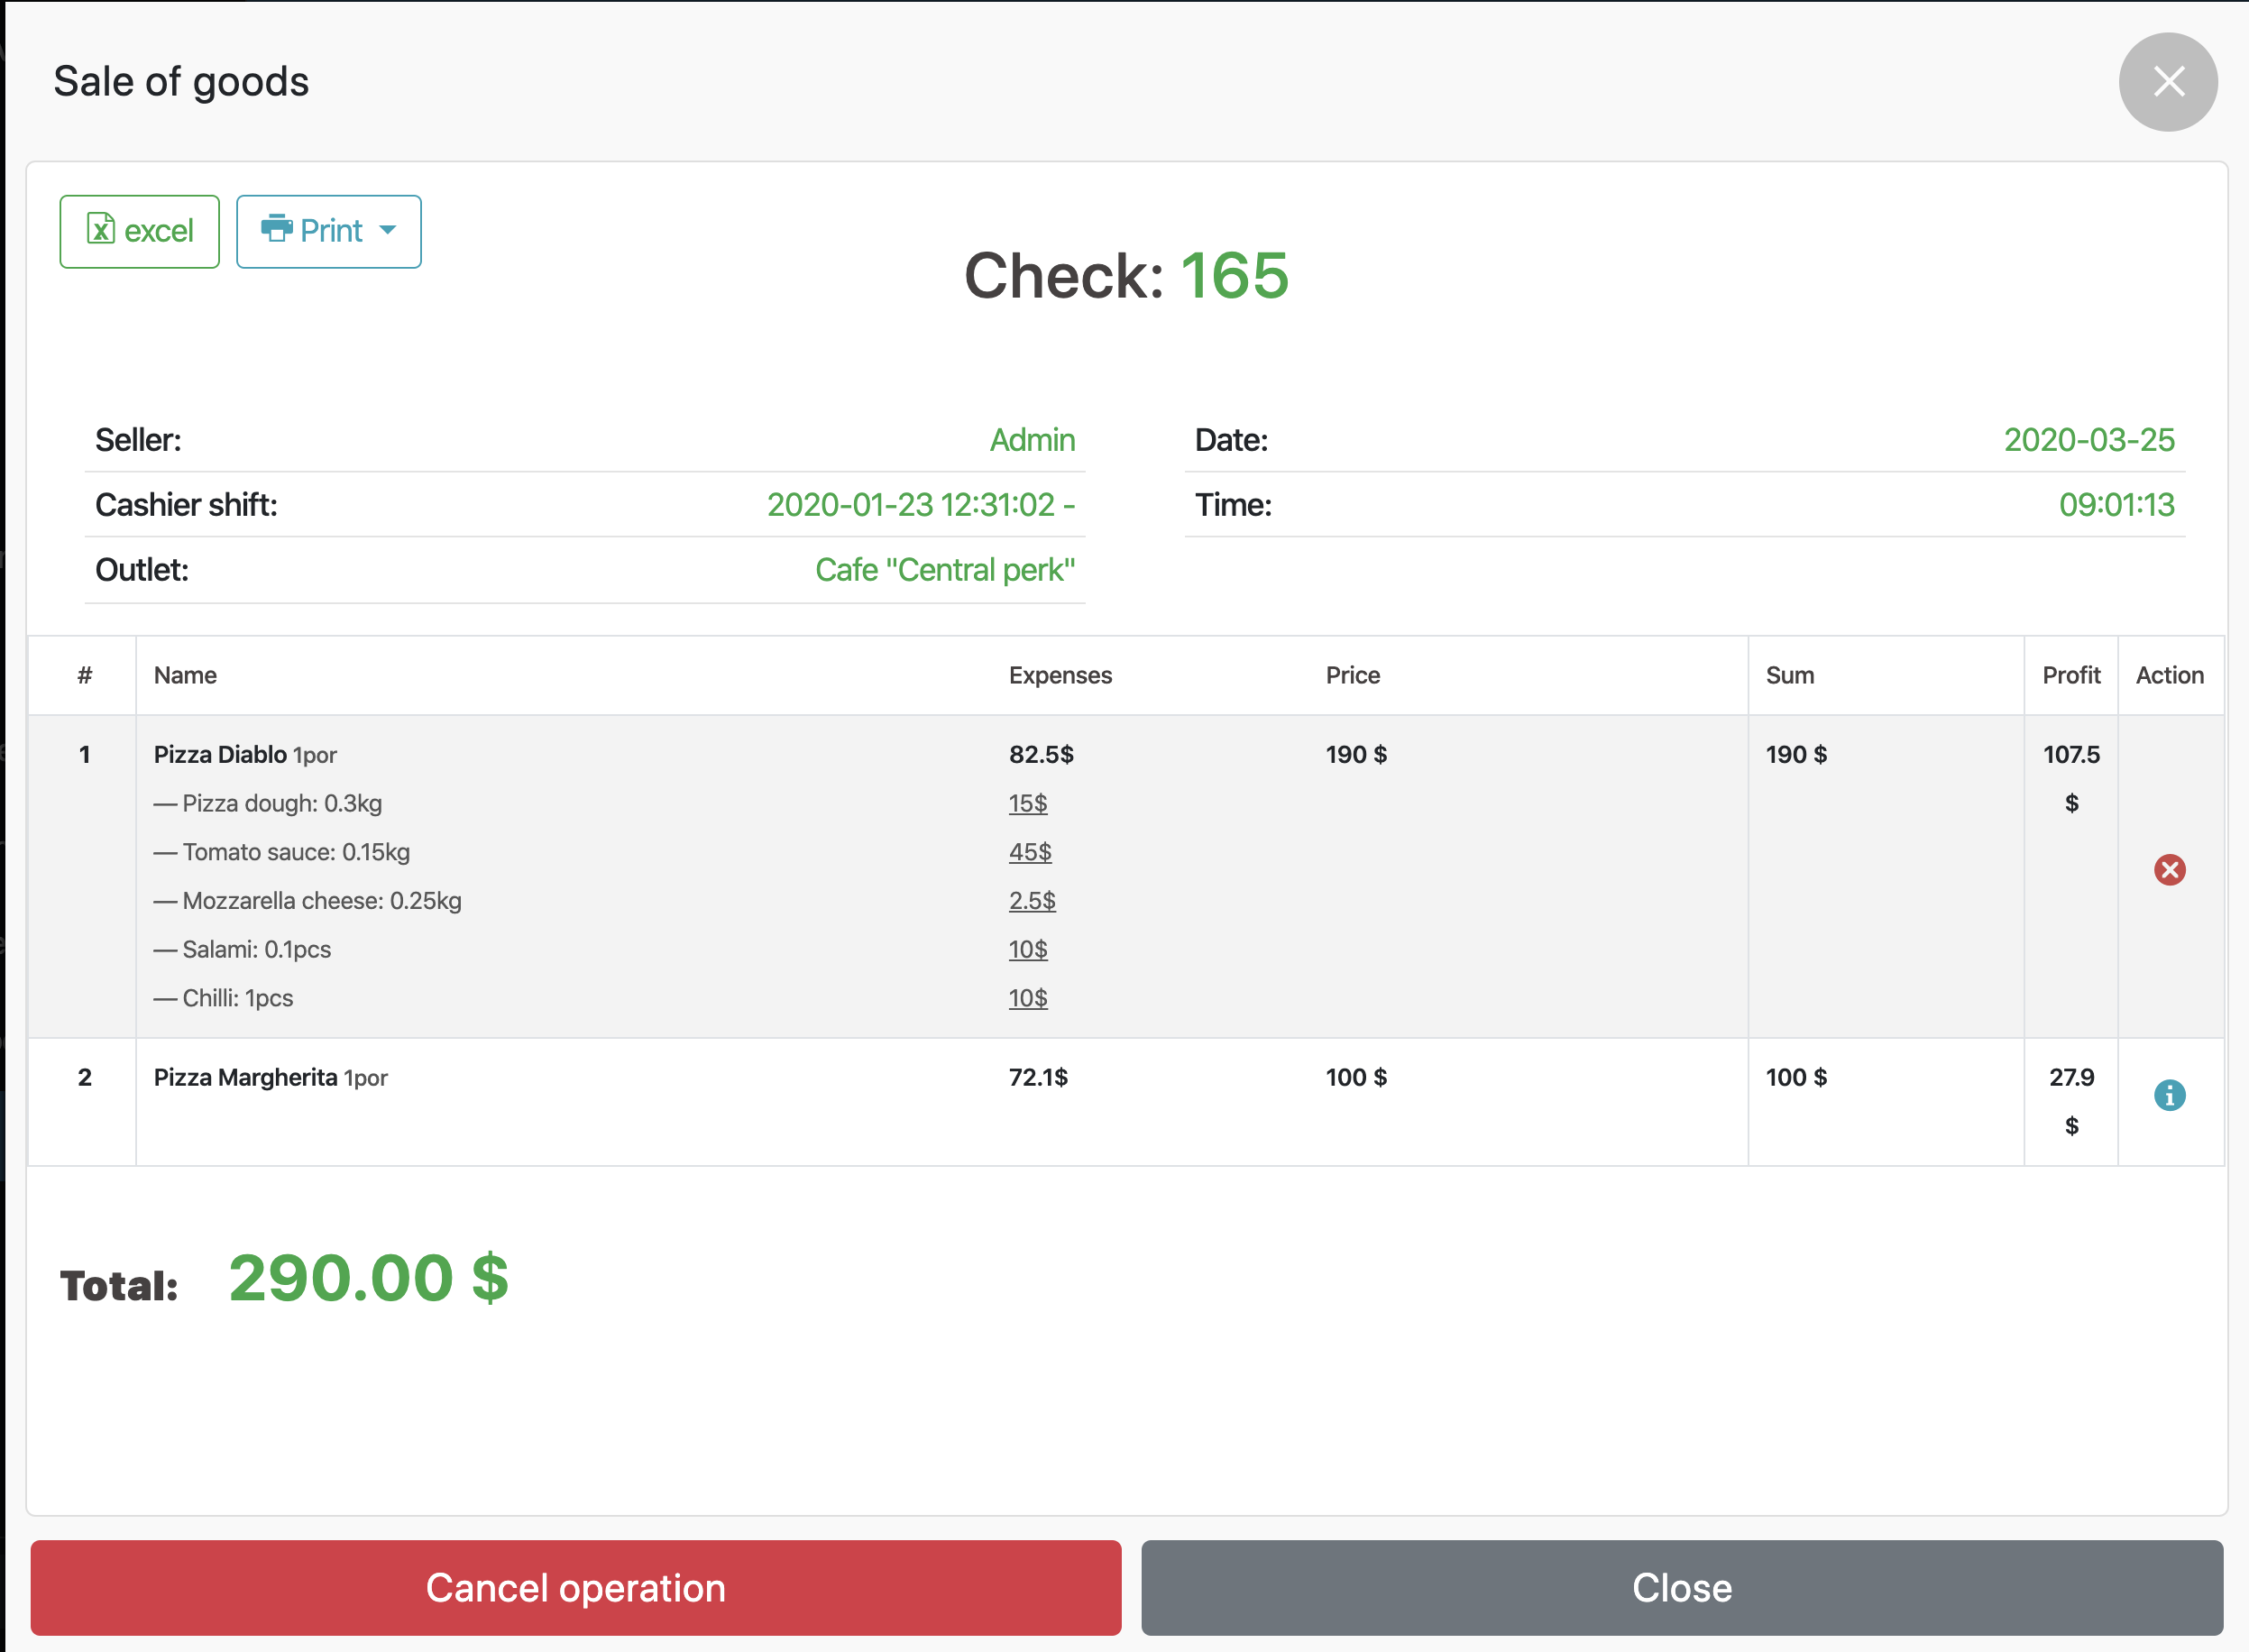Close the dialog with the round X button
The image size is (2249, 1652).
(x=2167, y=82)
